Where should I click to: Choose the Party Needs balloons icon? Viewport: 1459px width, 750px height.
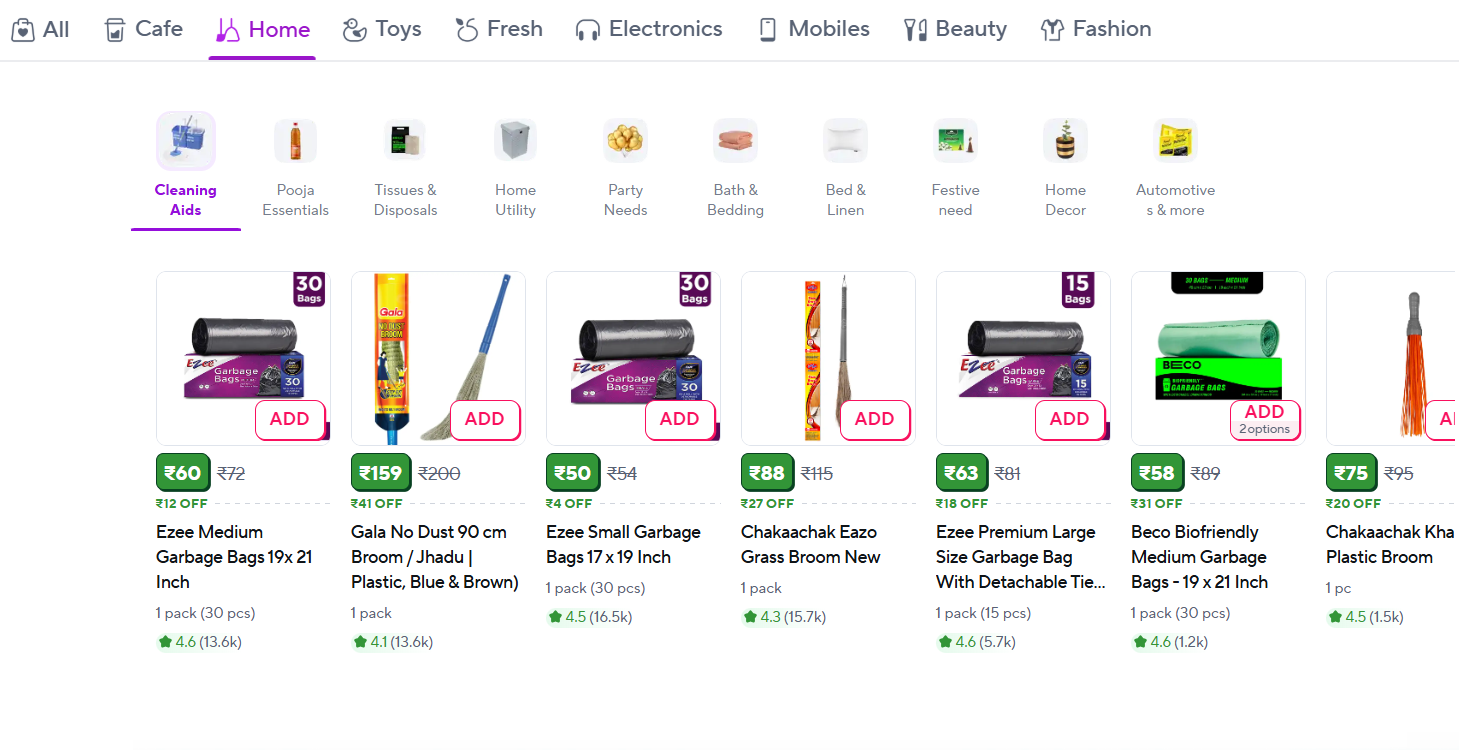tap(625, 142)
